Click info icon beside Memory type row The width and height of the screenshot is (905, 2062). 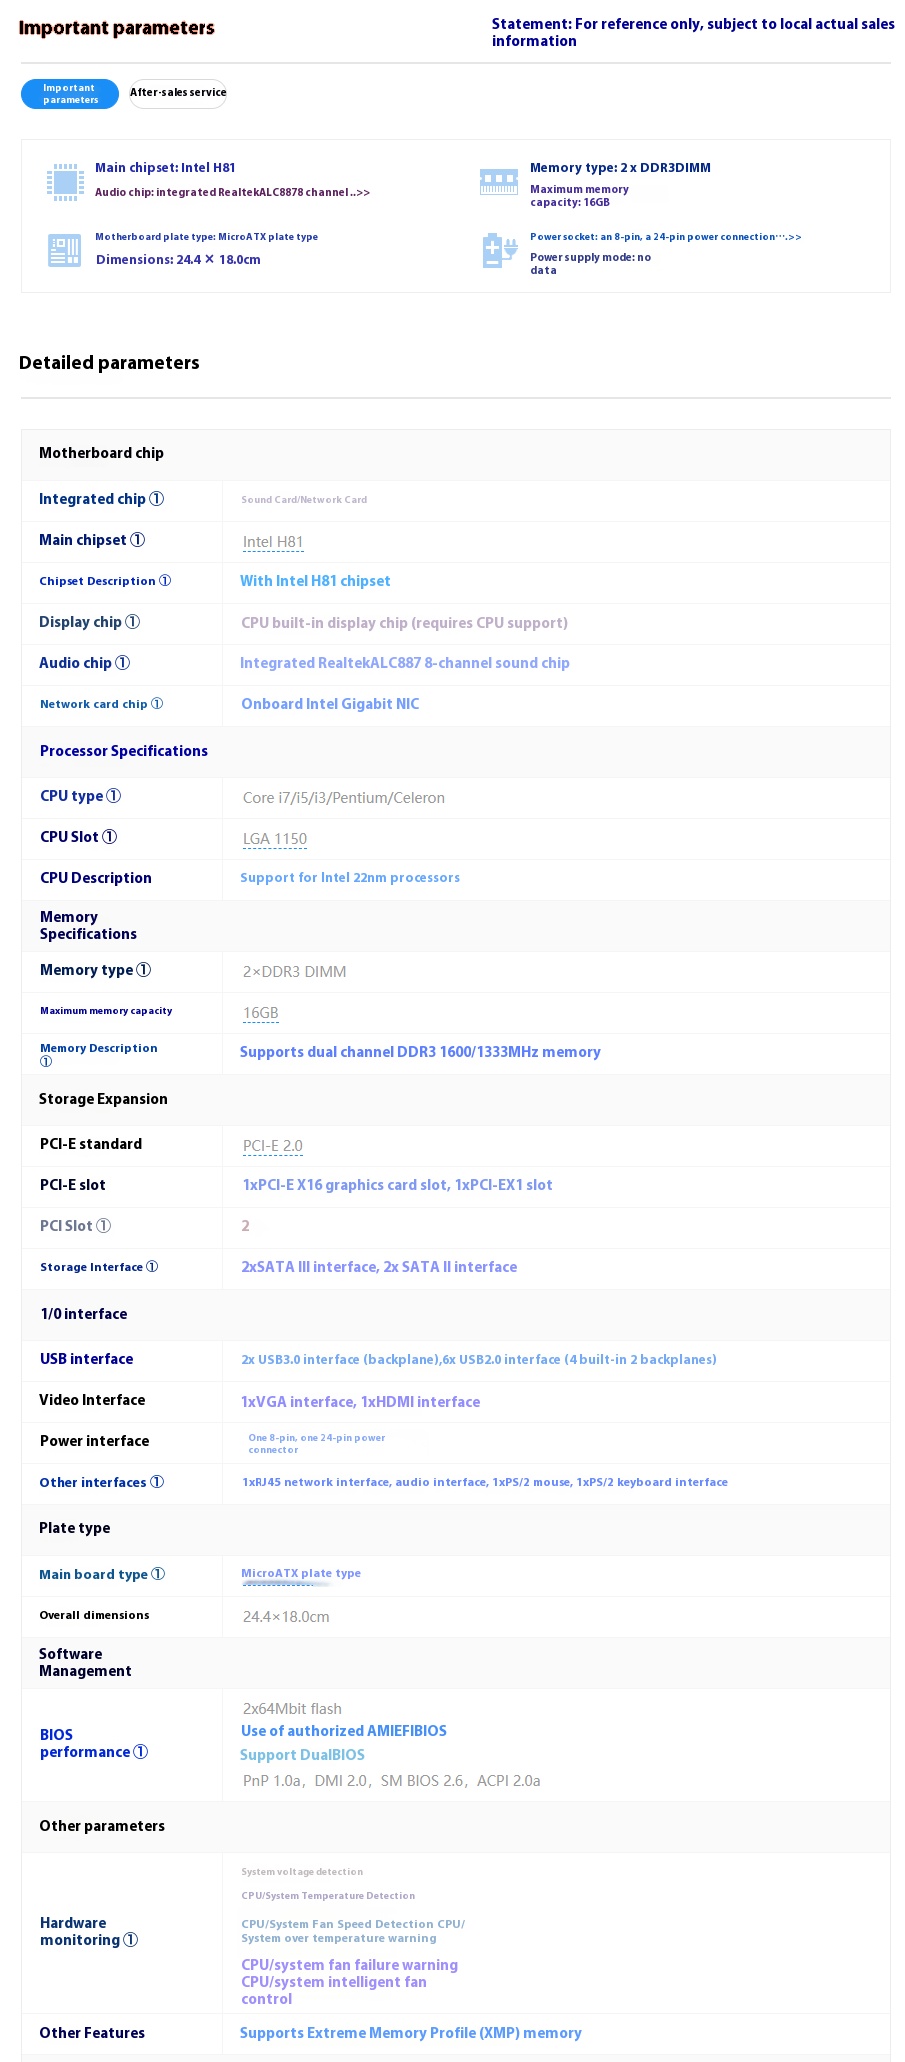[144, 970]
